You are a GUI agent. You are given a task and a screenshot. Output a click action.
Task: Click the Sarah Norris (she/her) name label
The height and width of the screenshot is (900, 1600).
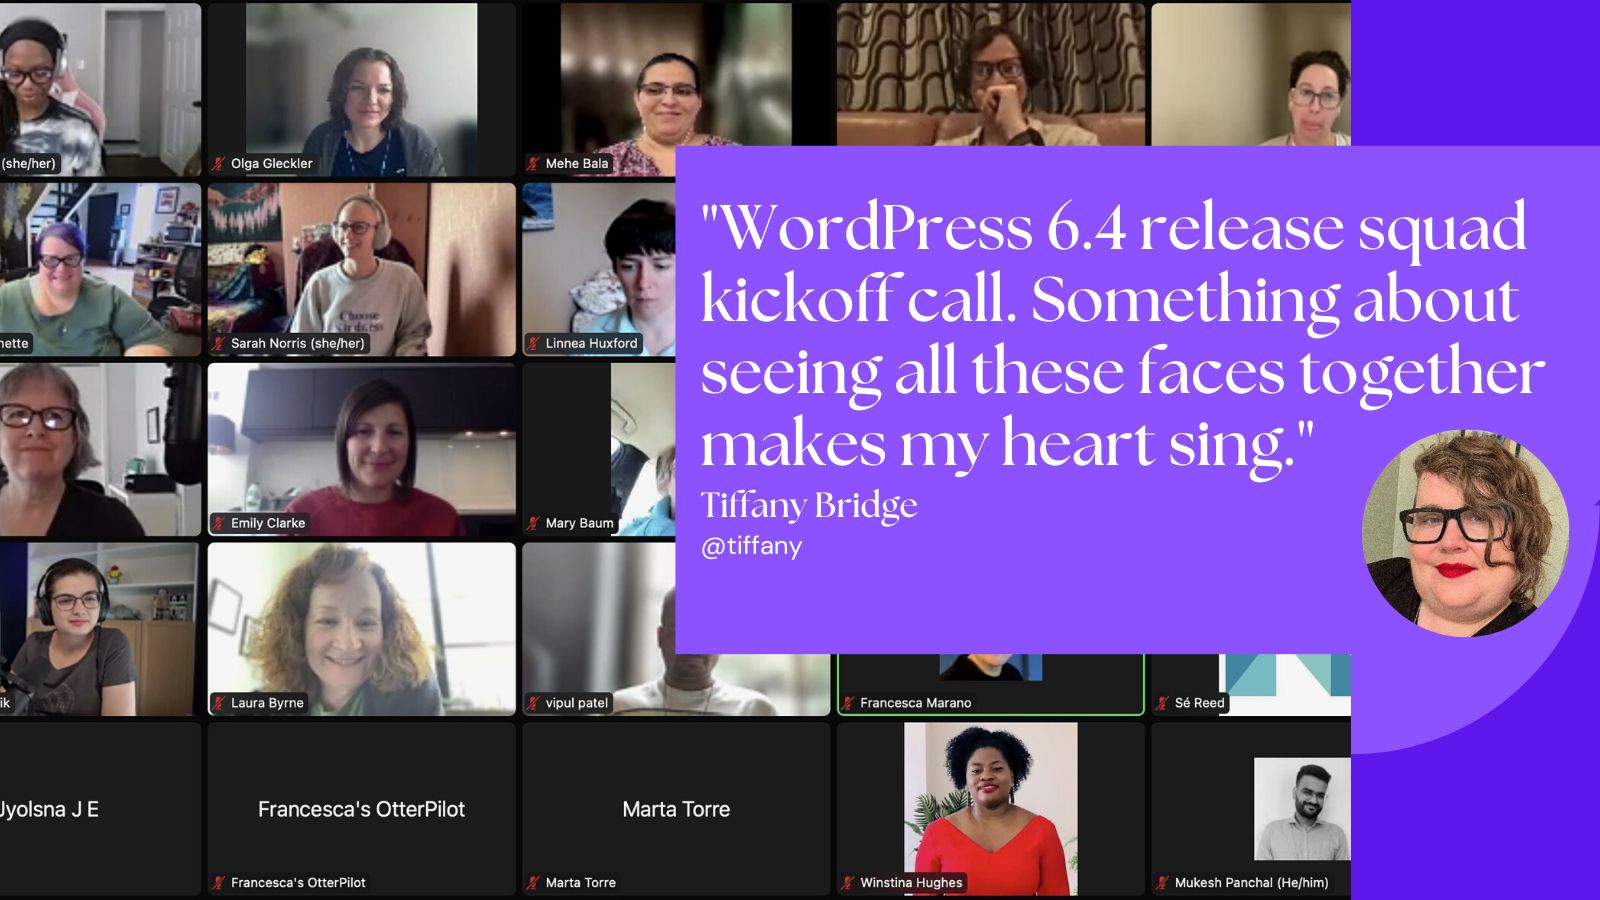297,344
